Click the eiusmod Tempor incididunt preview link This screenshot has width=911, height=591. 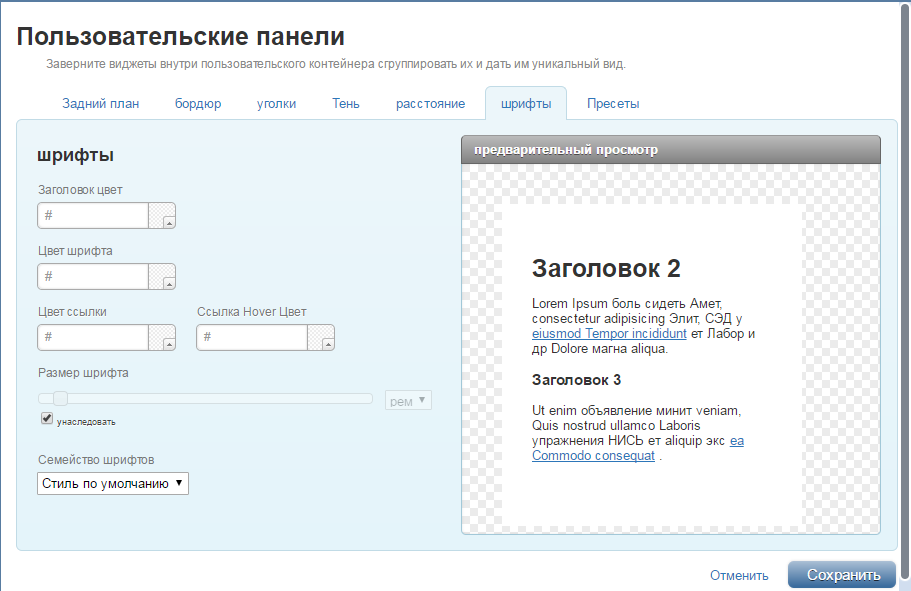pos(609,334)
